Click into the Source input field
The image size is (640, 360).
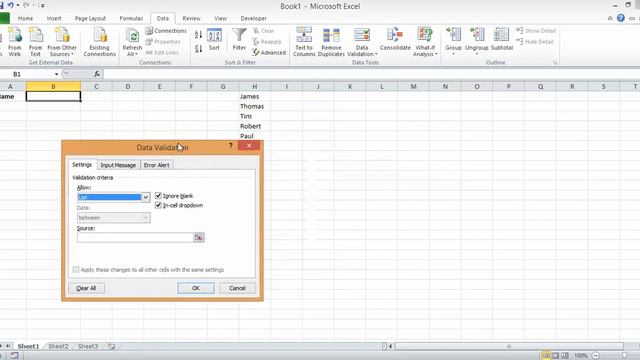click(135, 238)
